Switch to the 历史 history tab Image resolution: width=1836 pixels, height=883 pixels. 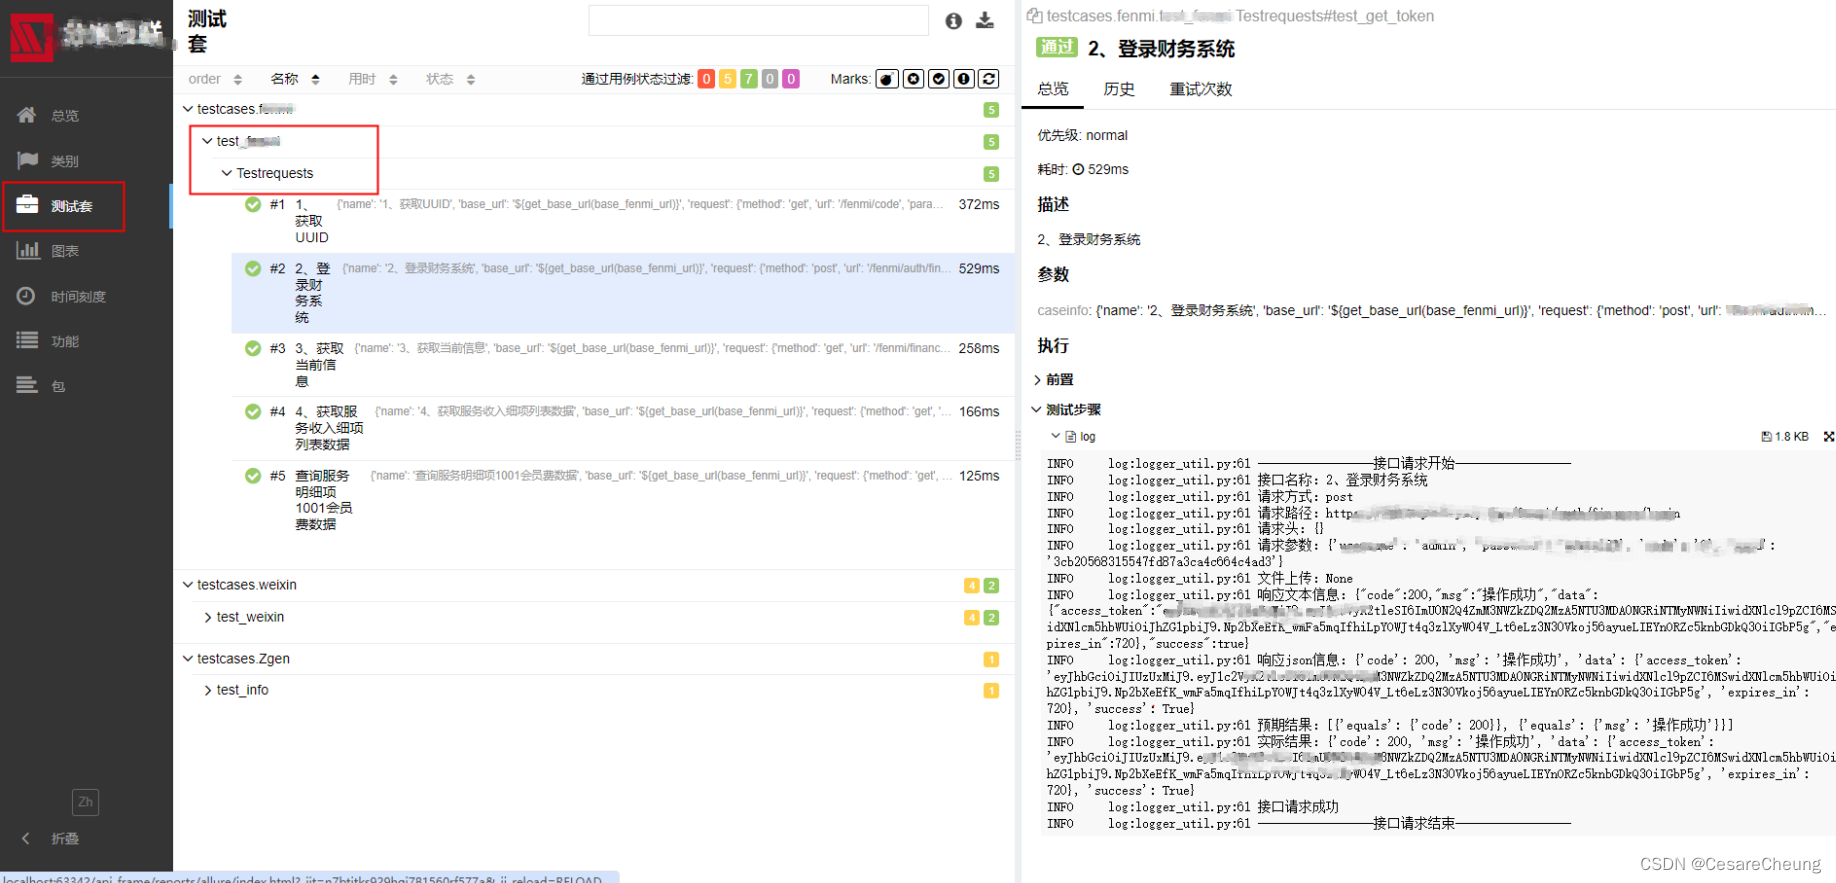pyautogui.click(x=1119, y=89)
